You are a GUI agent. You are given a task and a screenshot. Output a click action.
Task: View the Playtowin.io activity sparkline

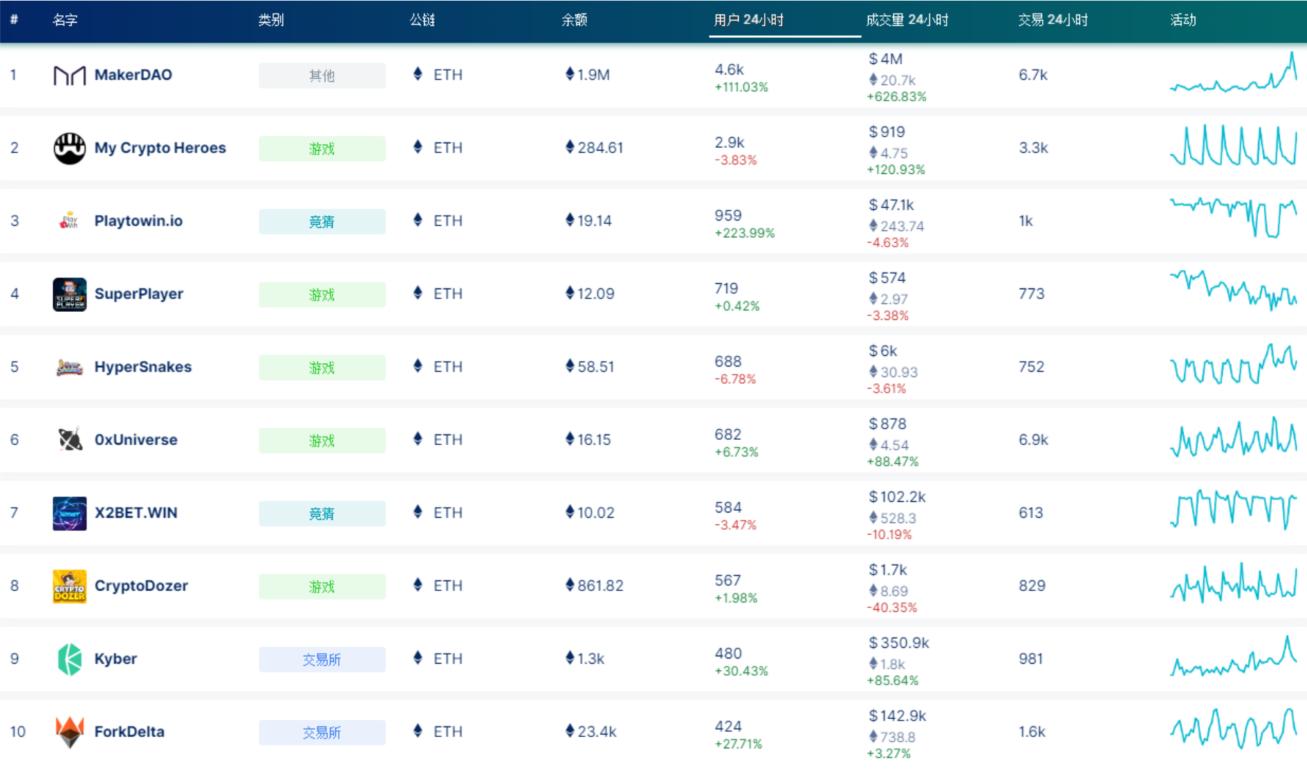[1234, 217]
